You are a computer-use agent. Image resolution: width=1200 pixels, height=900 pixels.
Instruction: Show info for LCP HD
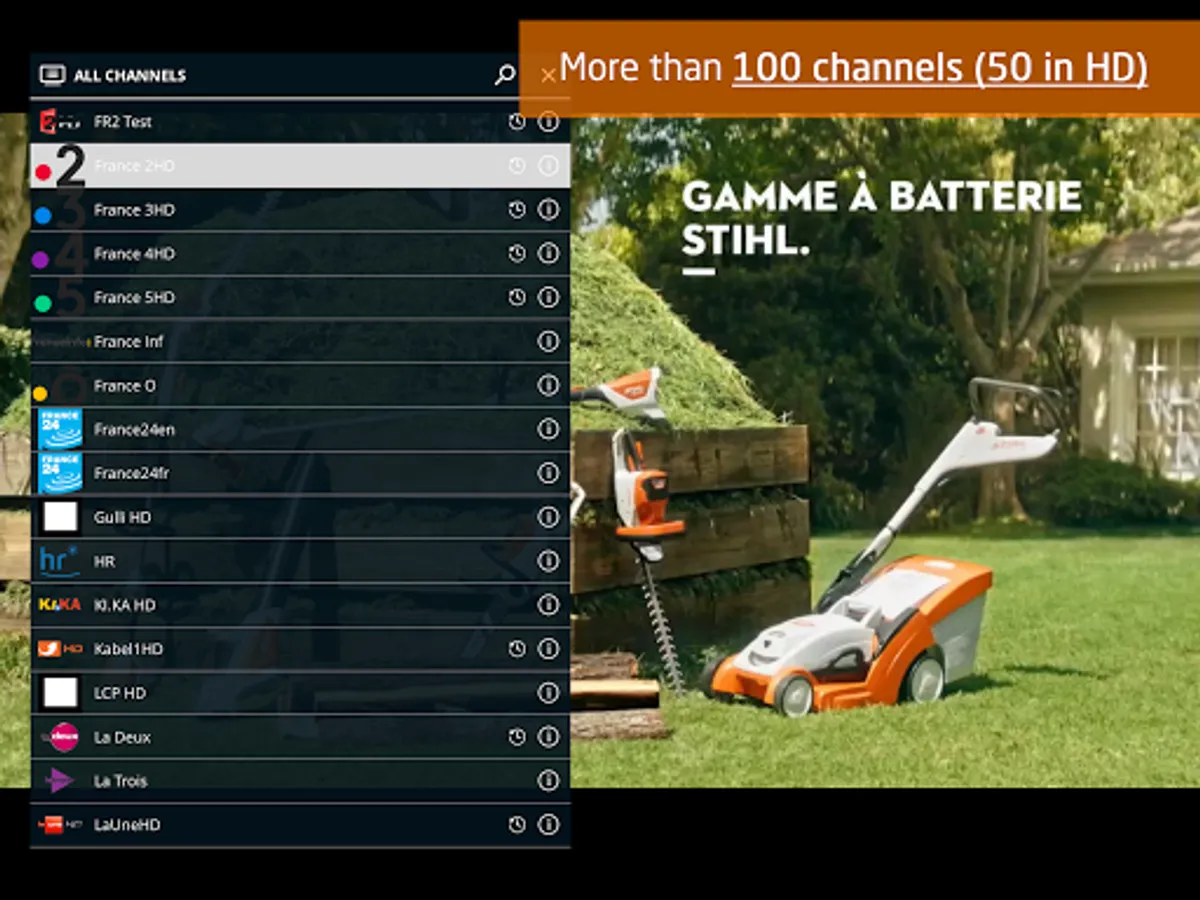click(548, 693)
